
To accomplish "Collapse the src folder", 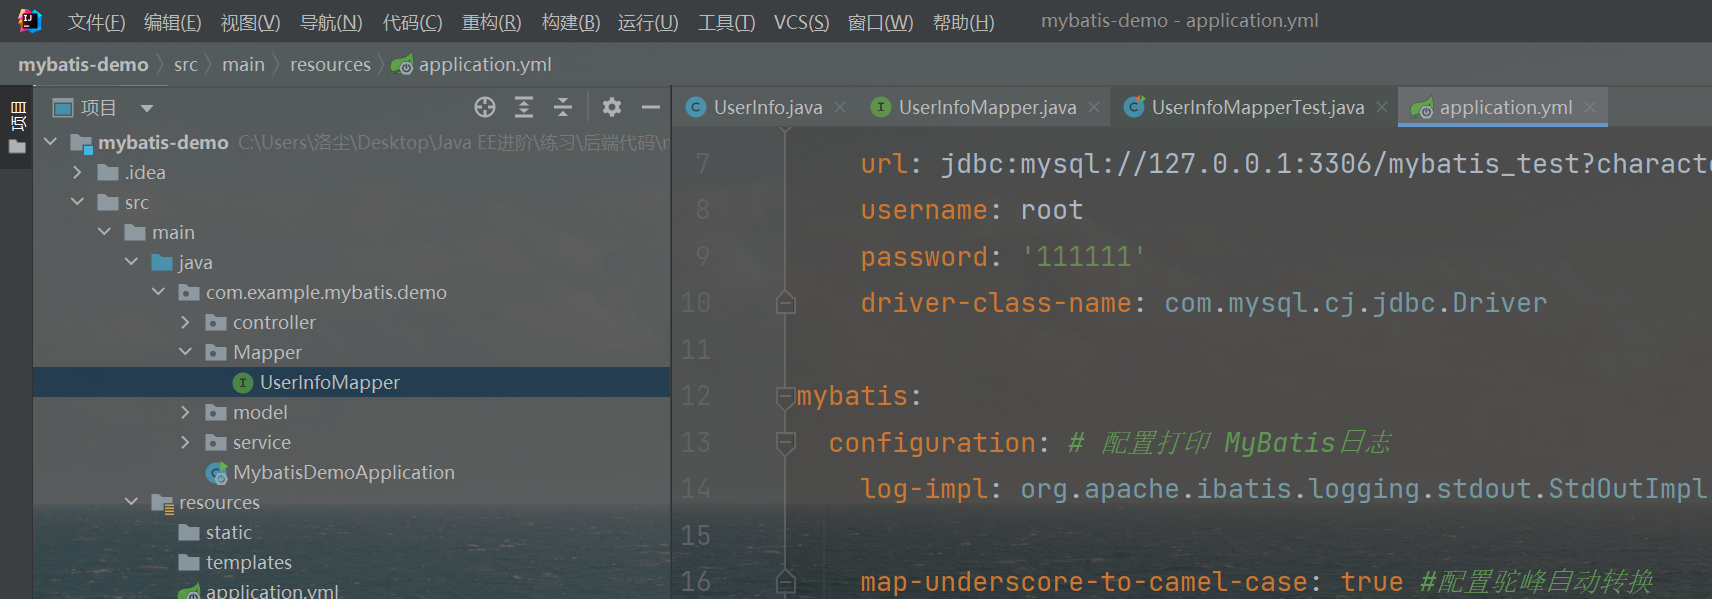I will tap(78, 202).
